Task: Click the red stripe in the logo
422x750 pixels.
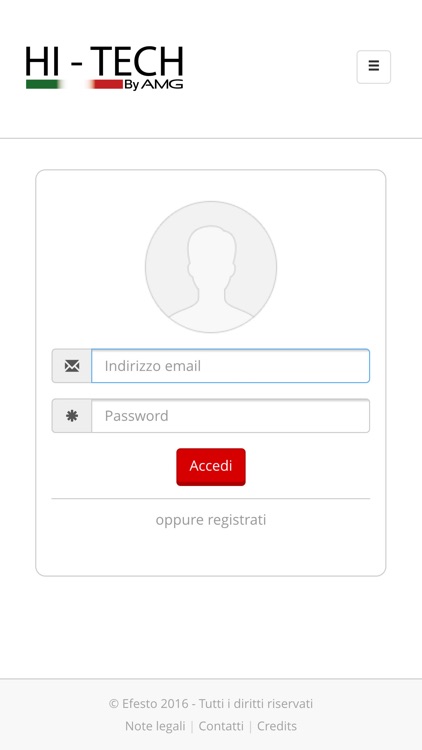Action: coord(106,84)
